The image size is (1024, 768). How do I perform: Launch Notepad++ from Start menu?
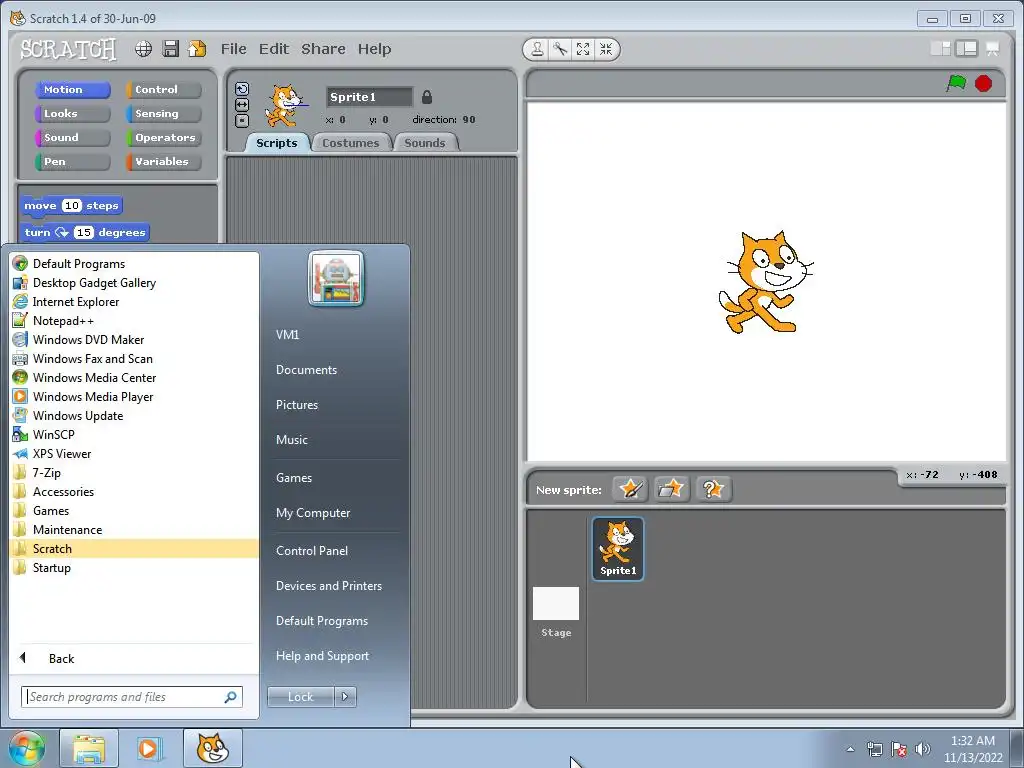pyautogui.click(x=135, y=321)
